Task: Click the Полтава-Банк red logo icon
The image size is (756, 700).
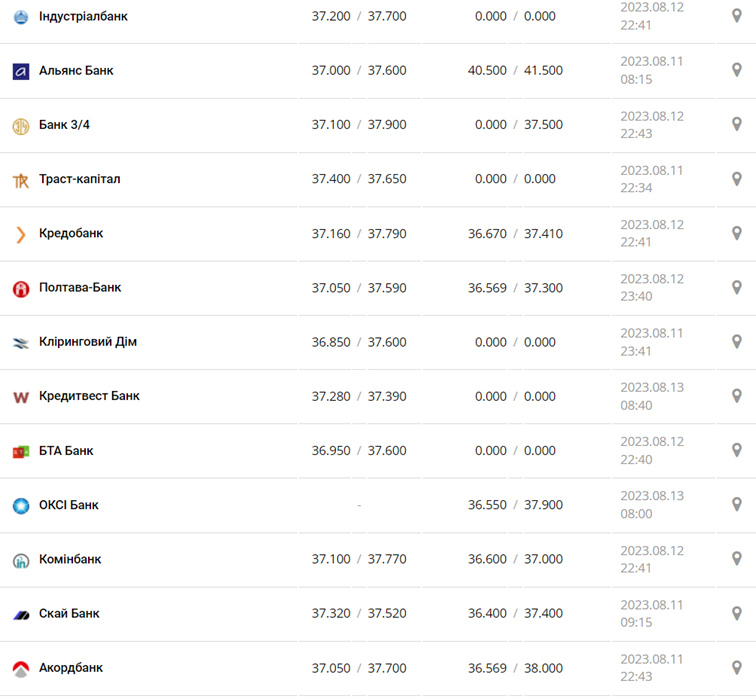Action: (21, 289)
